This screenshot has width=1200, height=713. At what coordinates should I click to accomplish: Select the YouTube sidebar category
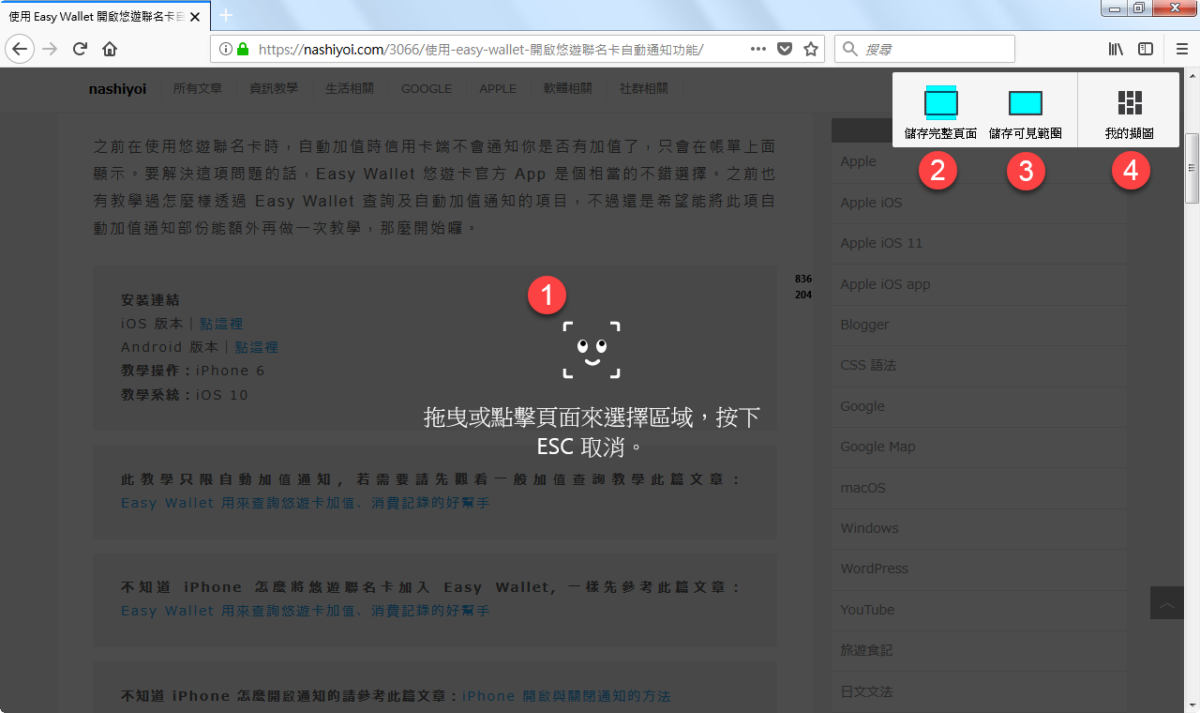[x=867, y=609]
